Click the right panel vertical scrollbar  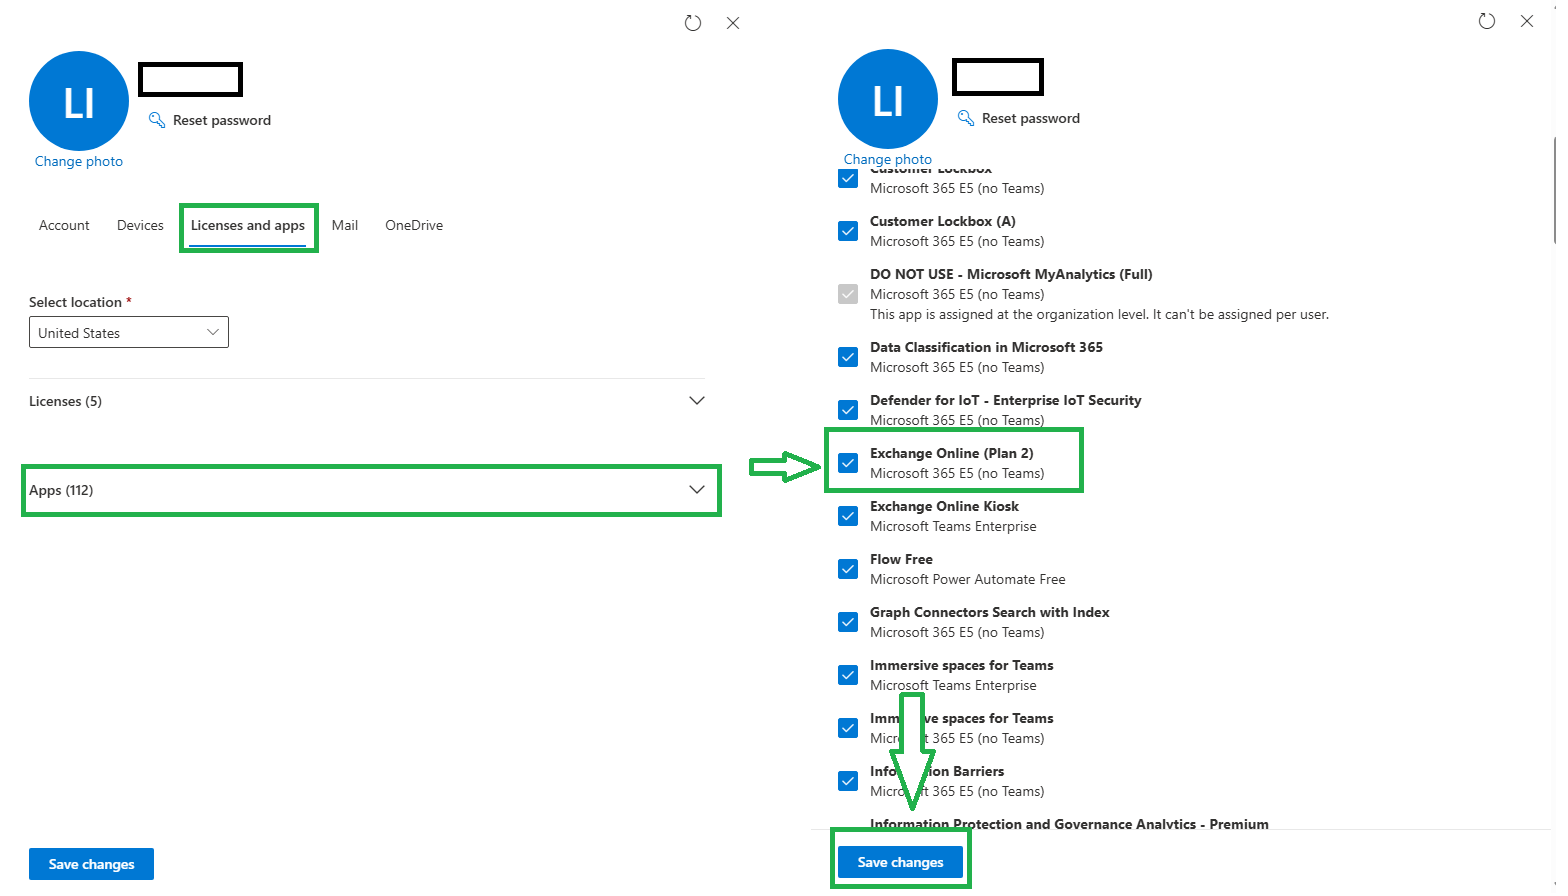pyautogui.click(x=1554, y=190)
